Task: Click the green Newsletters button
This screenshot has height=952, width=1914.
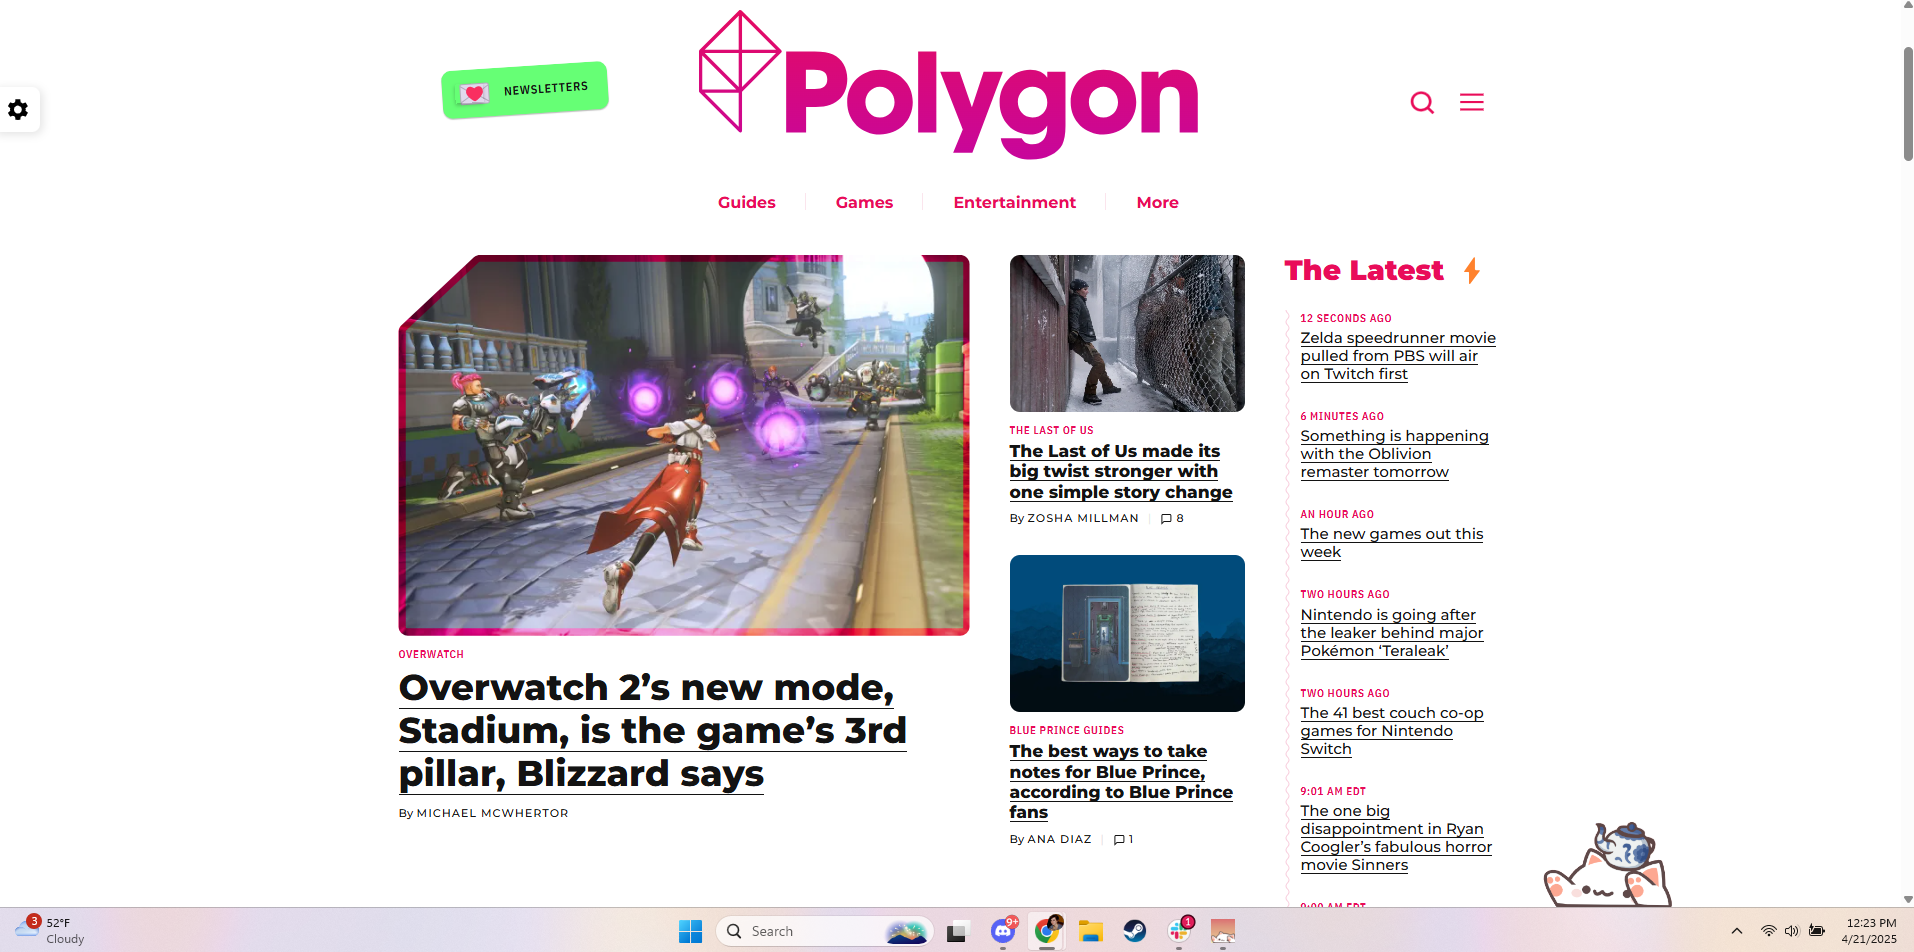Action: pos(525,90)
